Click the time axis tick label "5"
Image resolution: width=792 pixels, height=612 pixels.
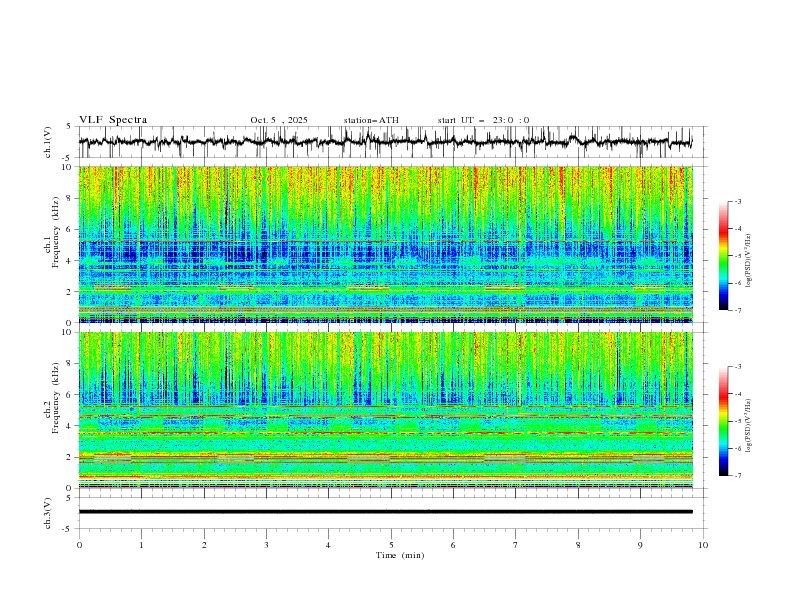[391, 545]
